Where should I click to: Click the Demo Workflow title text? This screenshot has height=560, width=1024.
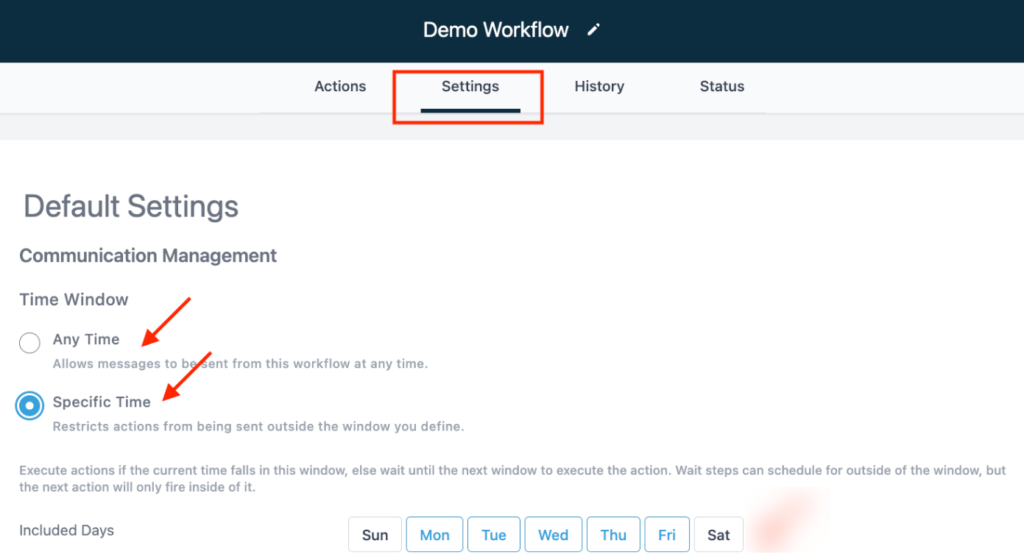495,30
